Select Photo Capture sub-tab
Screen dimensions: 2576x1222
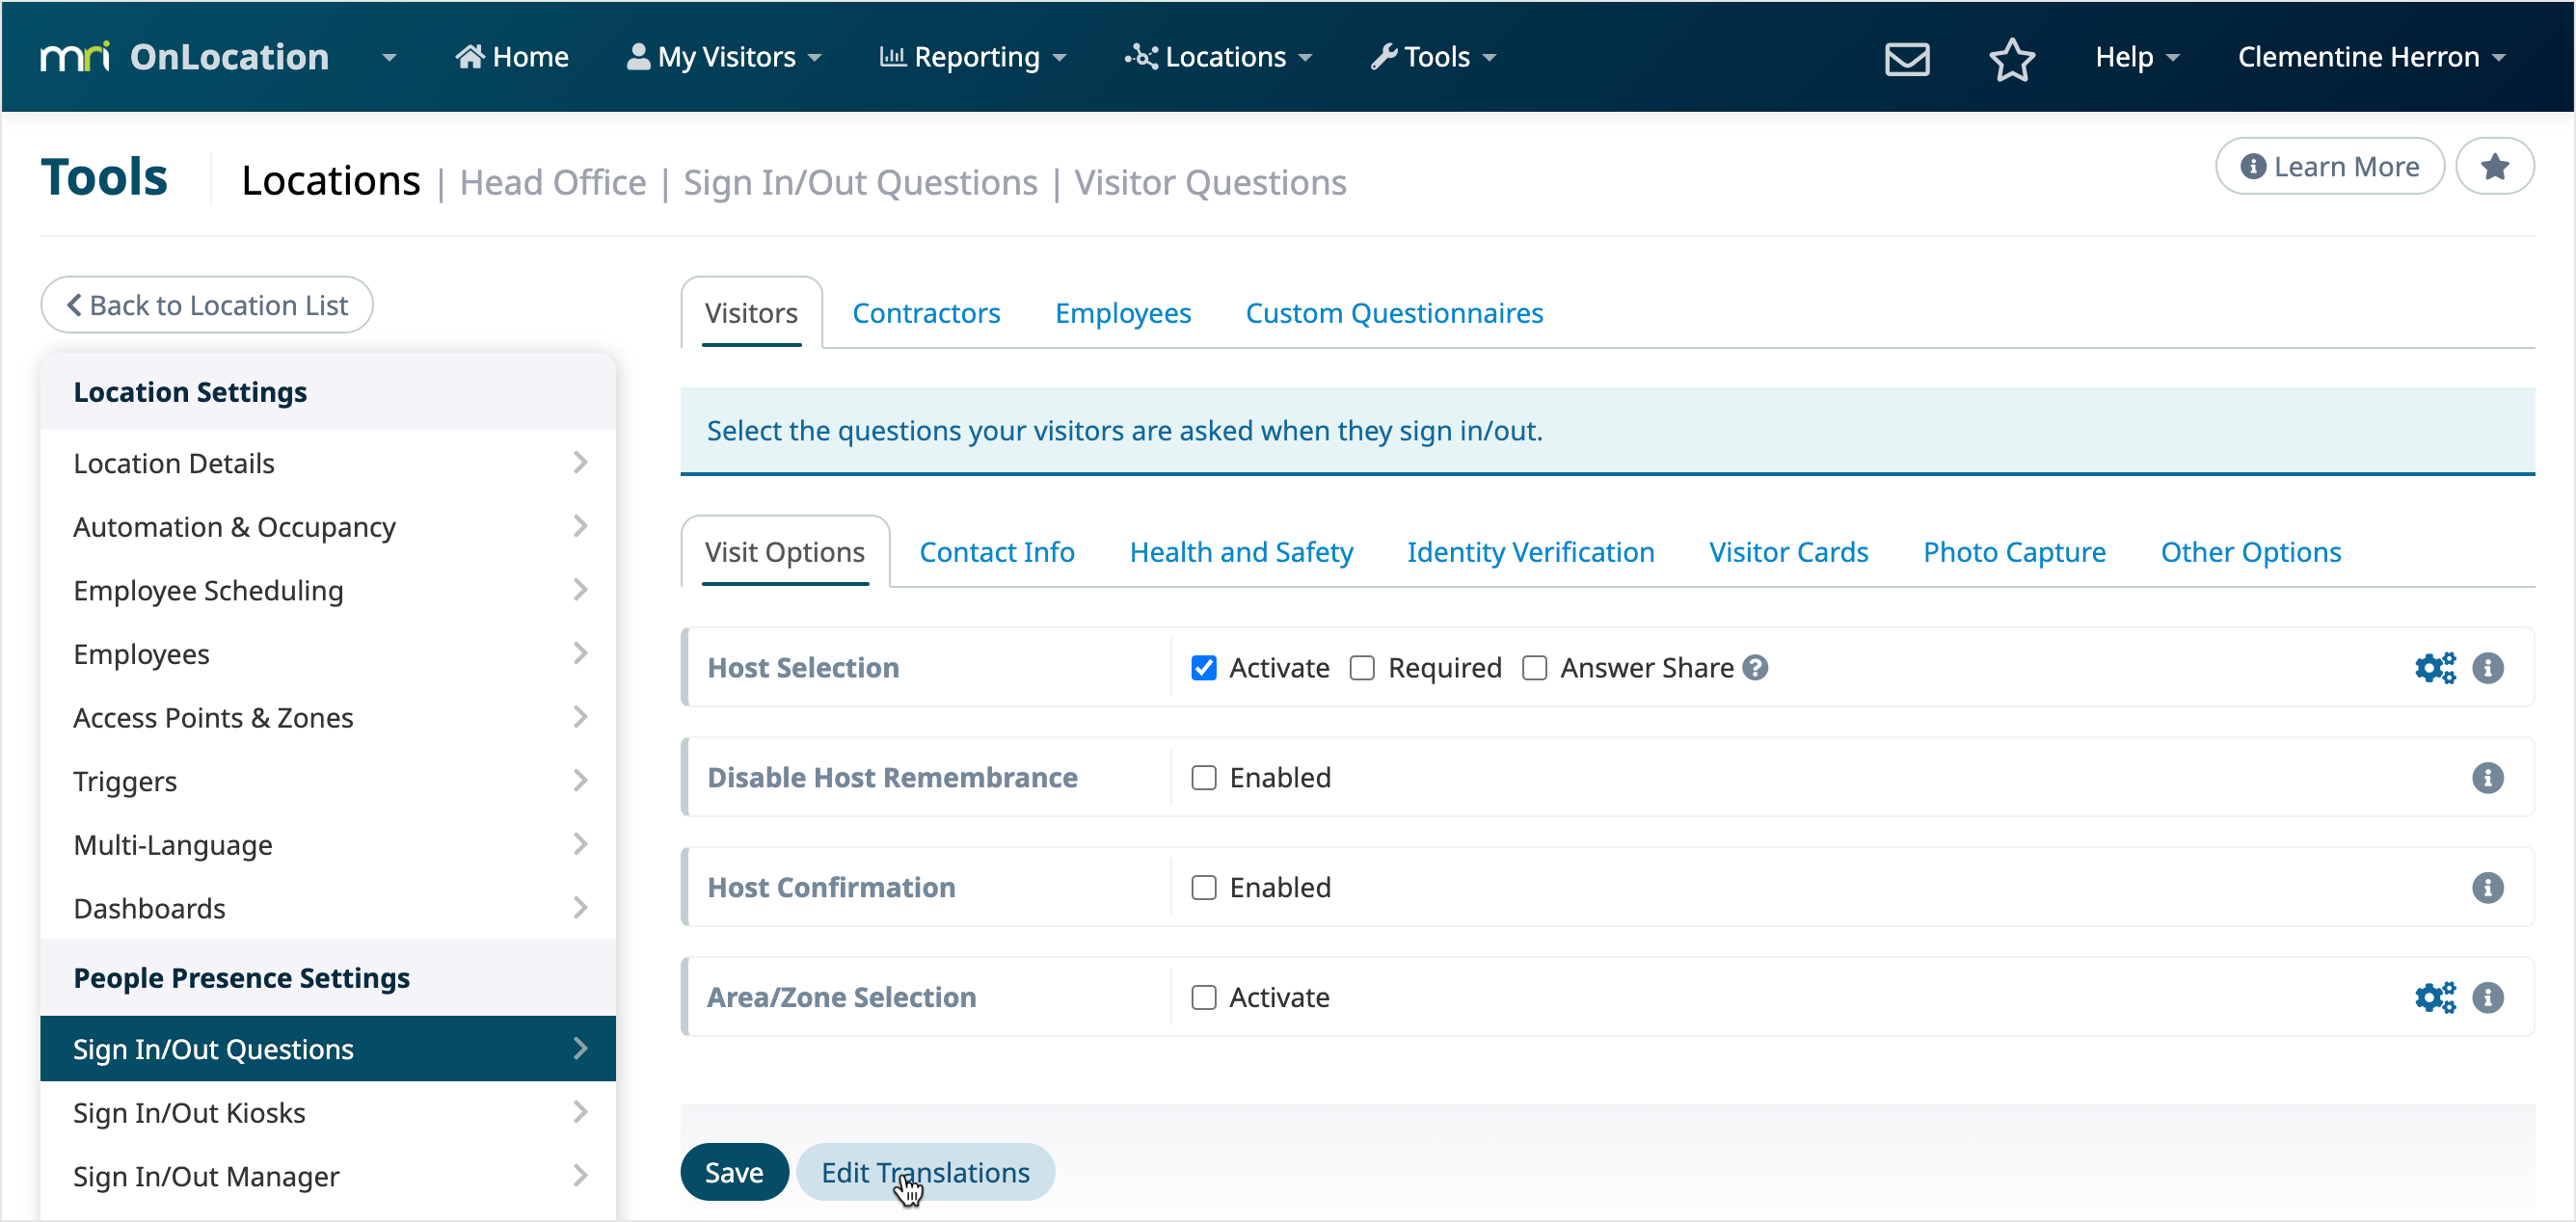tap(2014, 552)
